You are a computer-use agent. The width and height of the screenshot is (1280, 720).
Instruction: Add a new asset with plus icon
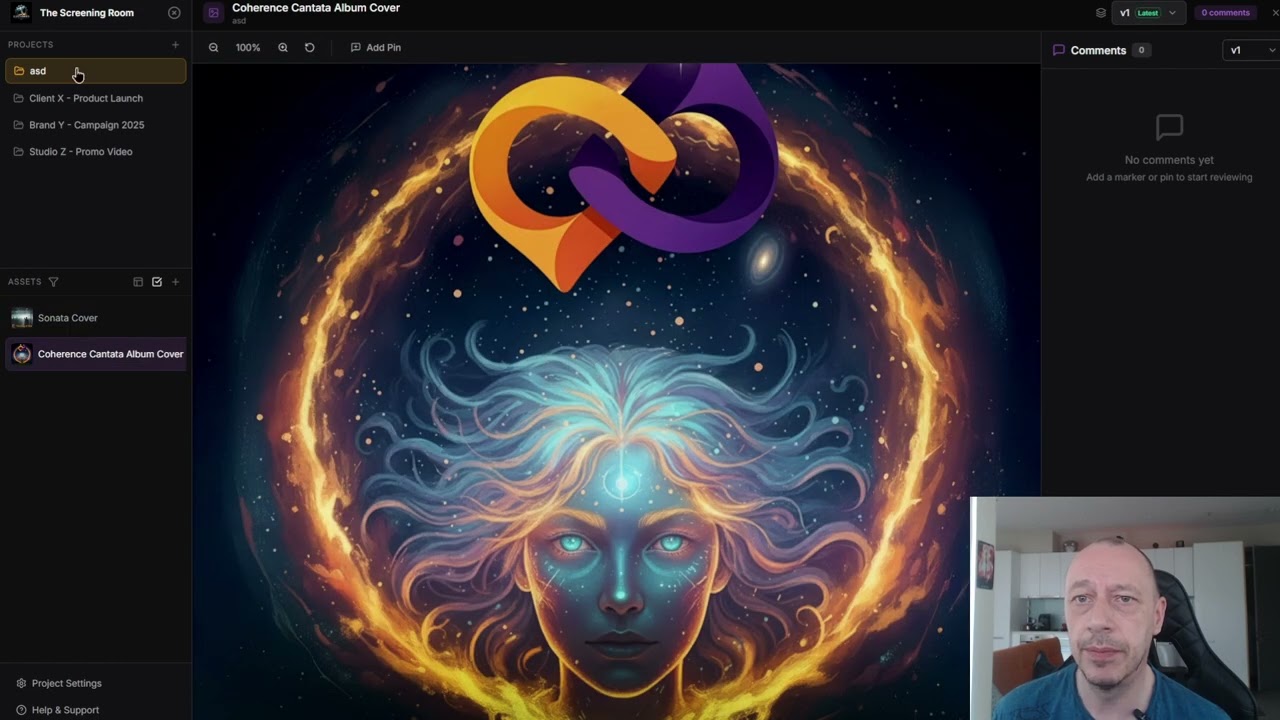[175, 282]
